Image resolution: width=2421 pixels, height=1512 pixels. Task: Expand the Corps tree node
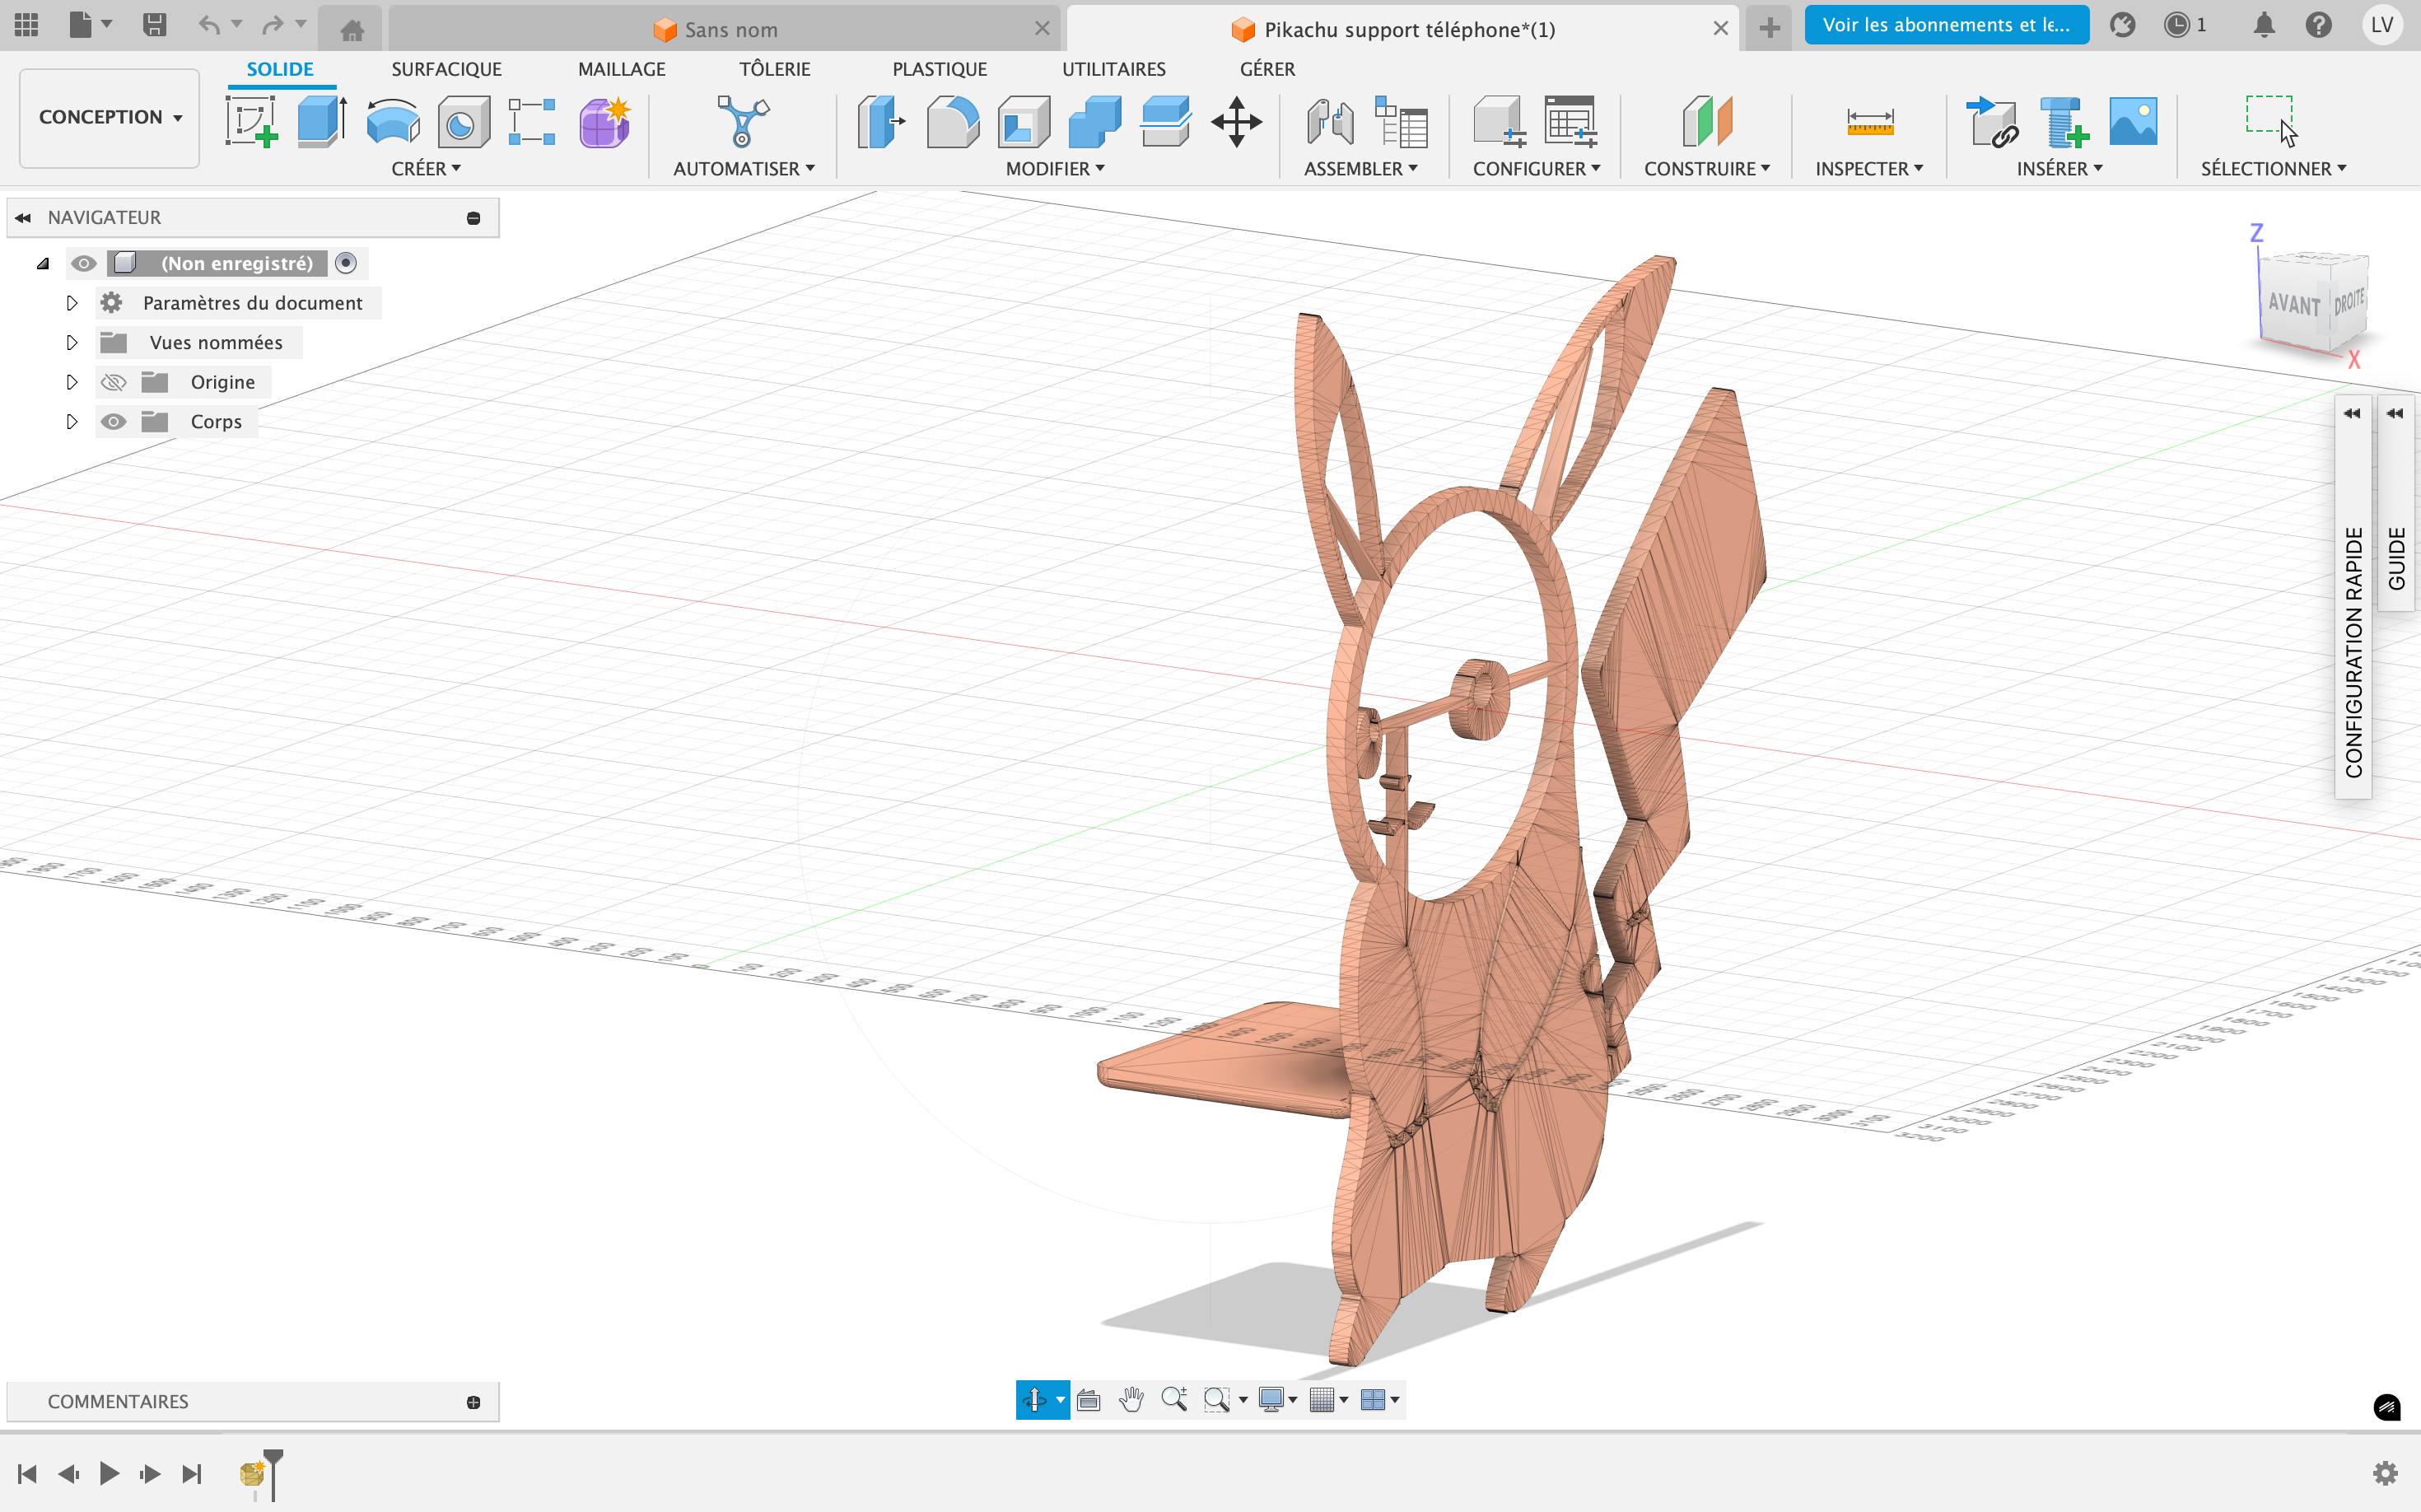click(71, 422)
